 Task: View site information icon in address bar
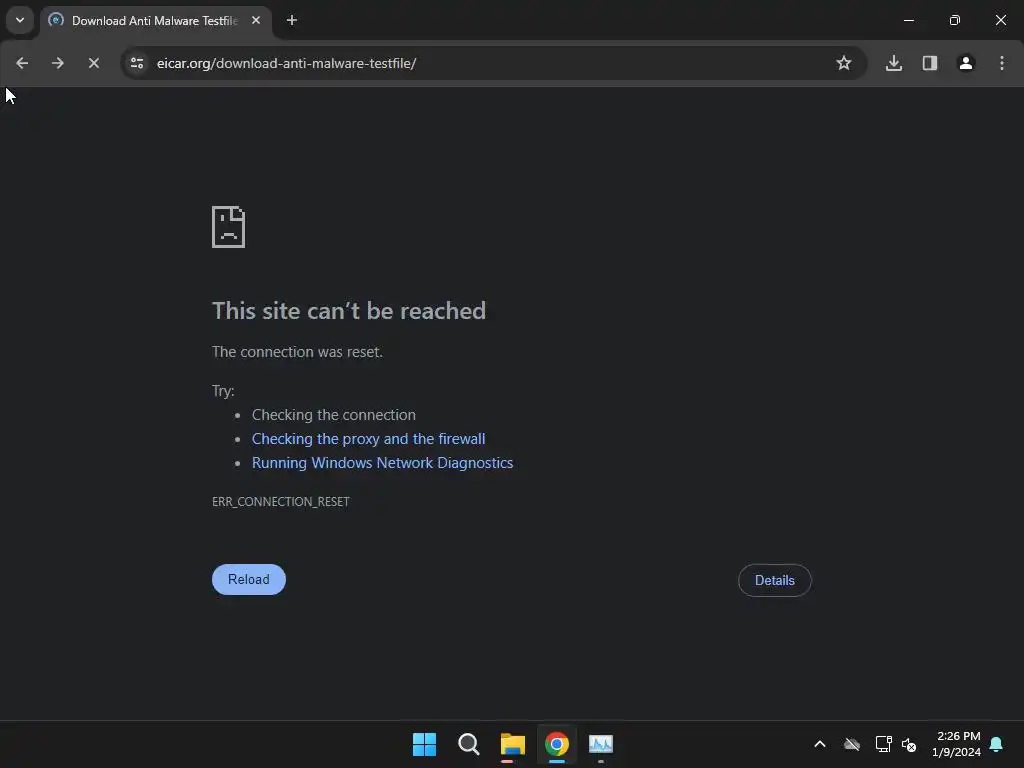pos(137,63)
